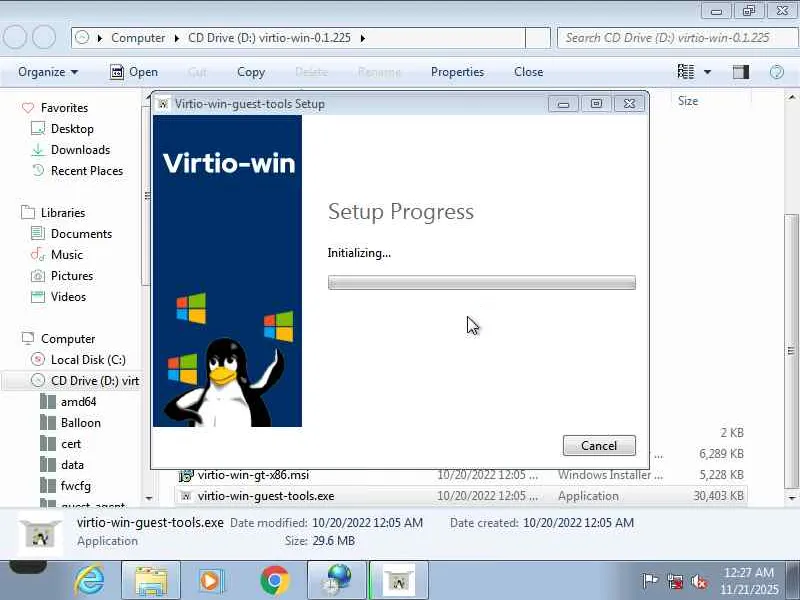The width and height of the screenshot is (800, 600).
Task: Click the Local Disk drive icon
Action: (38, 360)
